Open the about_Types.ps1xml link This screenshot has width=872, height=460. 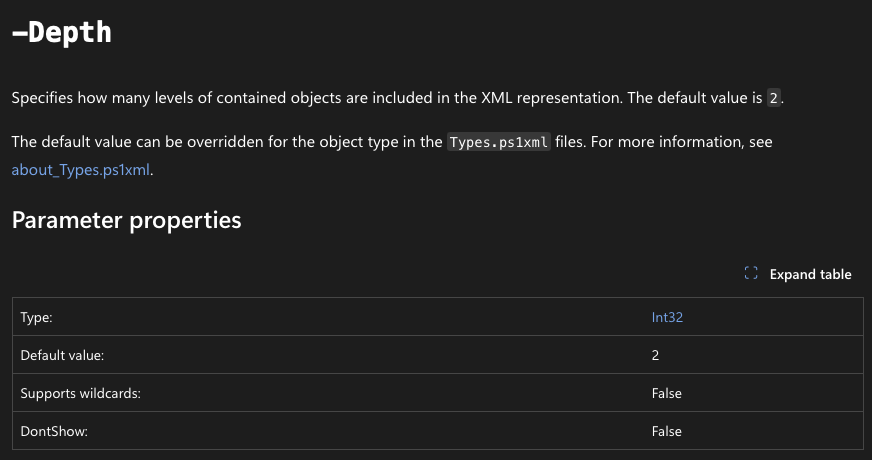click(81, 169)
